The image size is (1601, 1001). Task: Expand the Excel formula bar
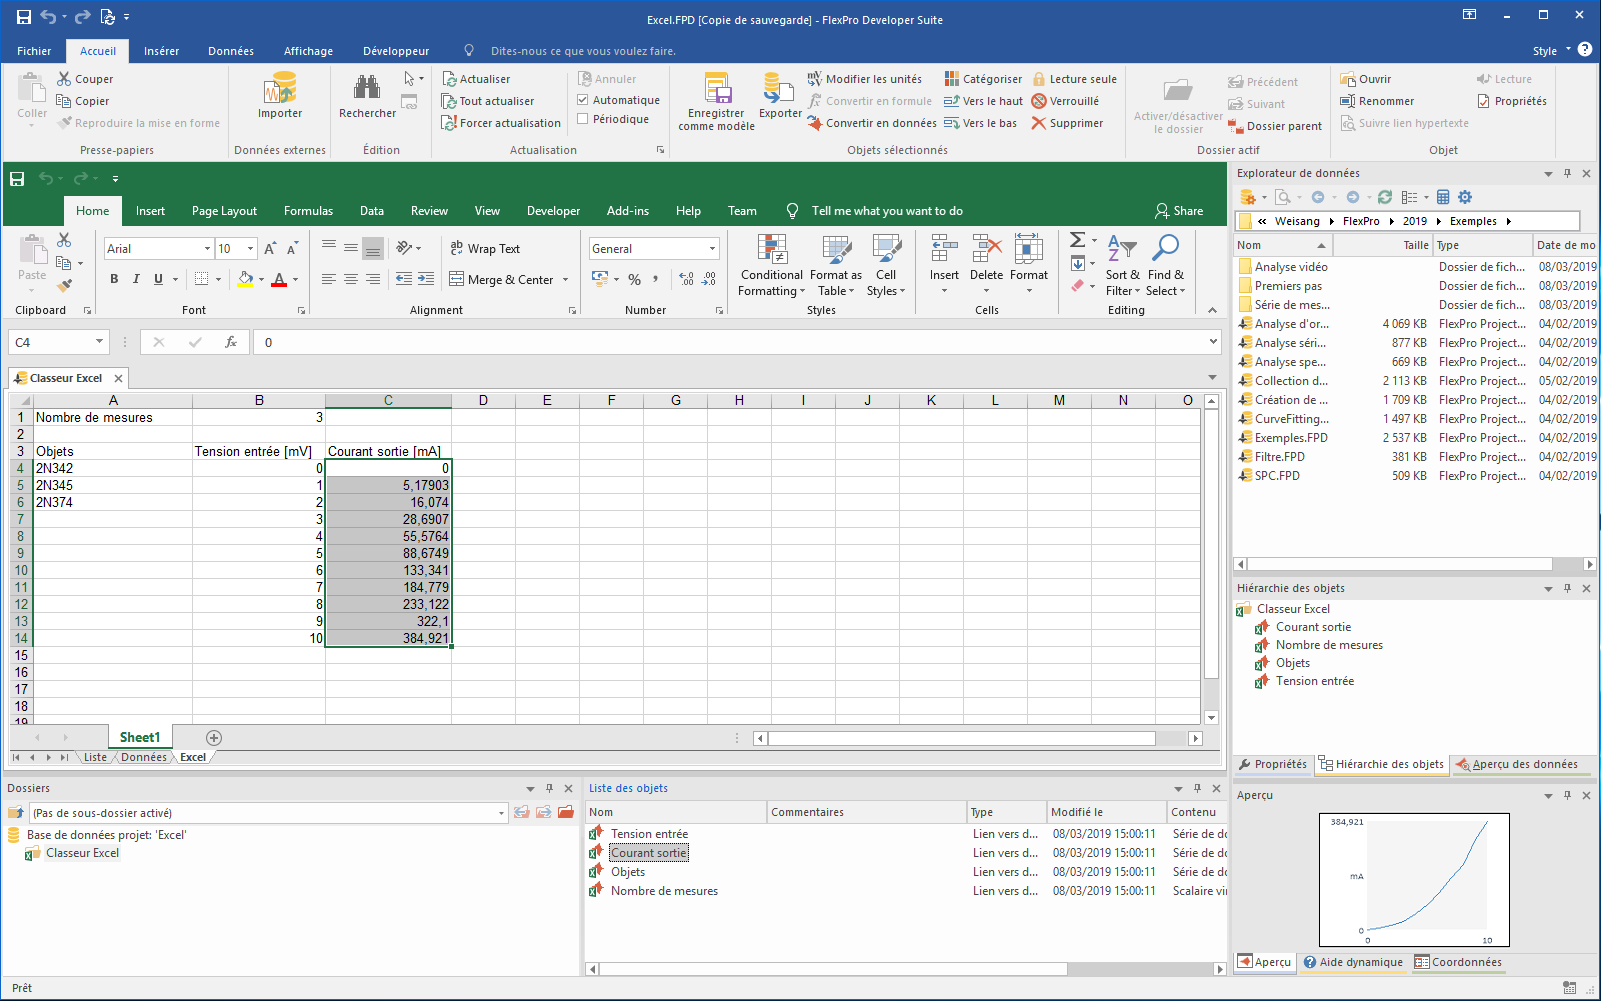[x=1213, y=342]
